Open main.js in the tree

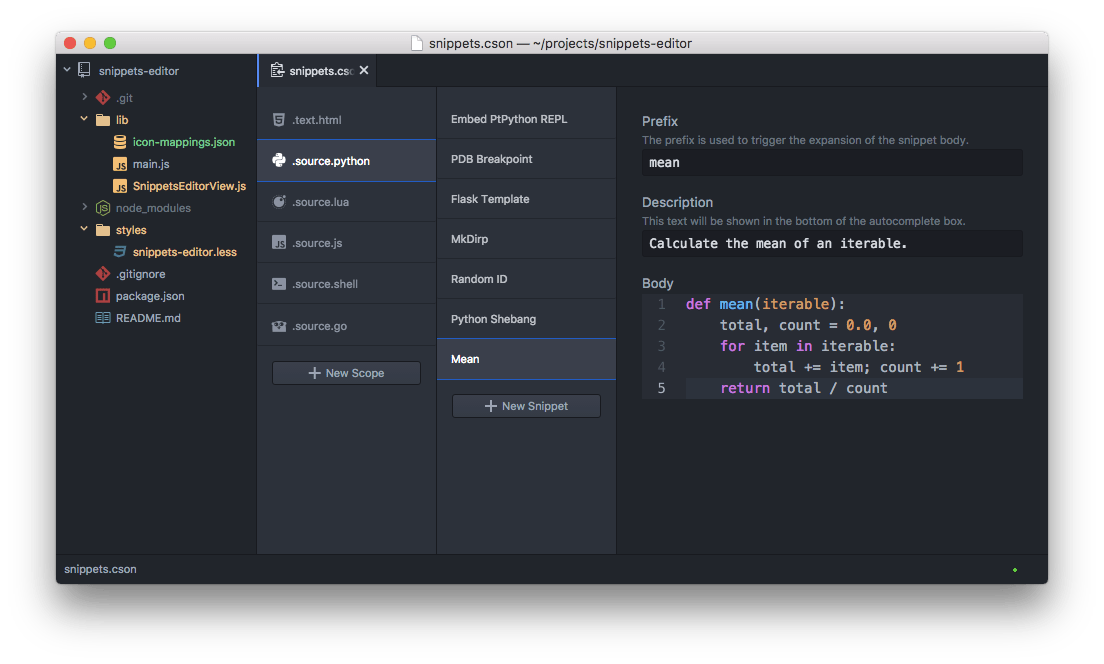tap(151, 164)
